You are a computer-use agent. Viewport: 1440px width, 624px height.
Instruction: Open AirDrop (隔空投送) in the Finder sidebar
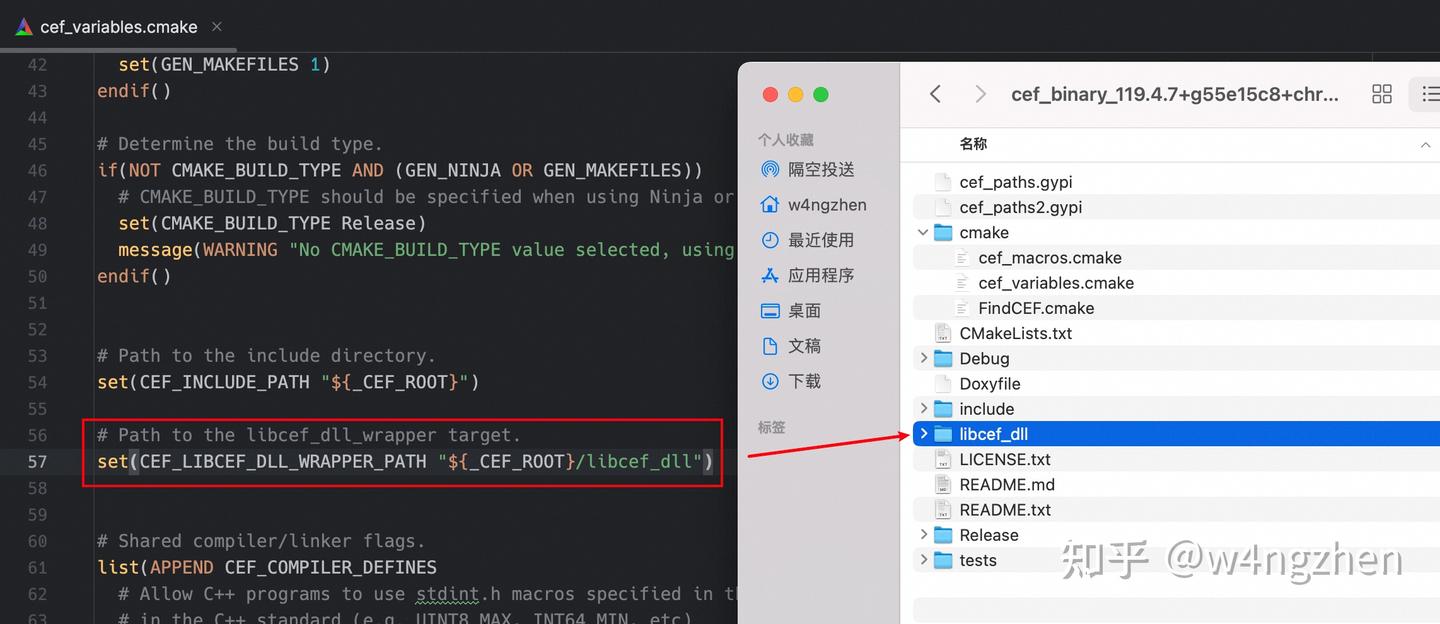click(x=822, y=169)
